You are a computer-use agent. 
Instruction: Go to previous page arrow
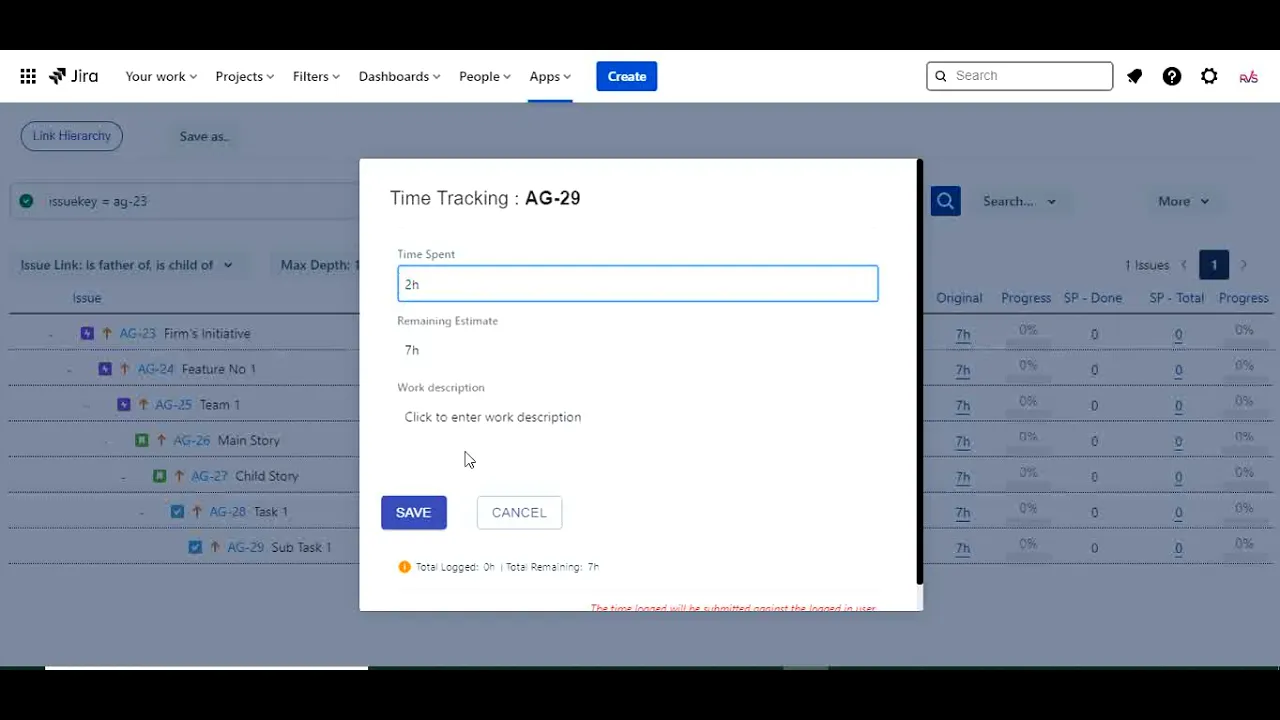click(x=1184, y=265)
